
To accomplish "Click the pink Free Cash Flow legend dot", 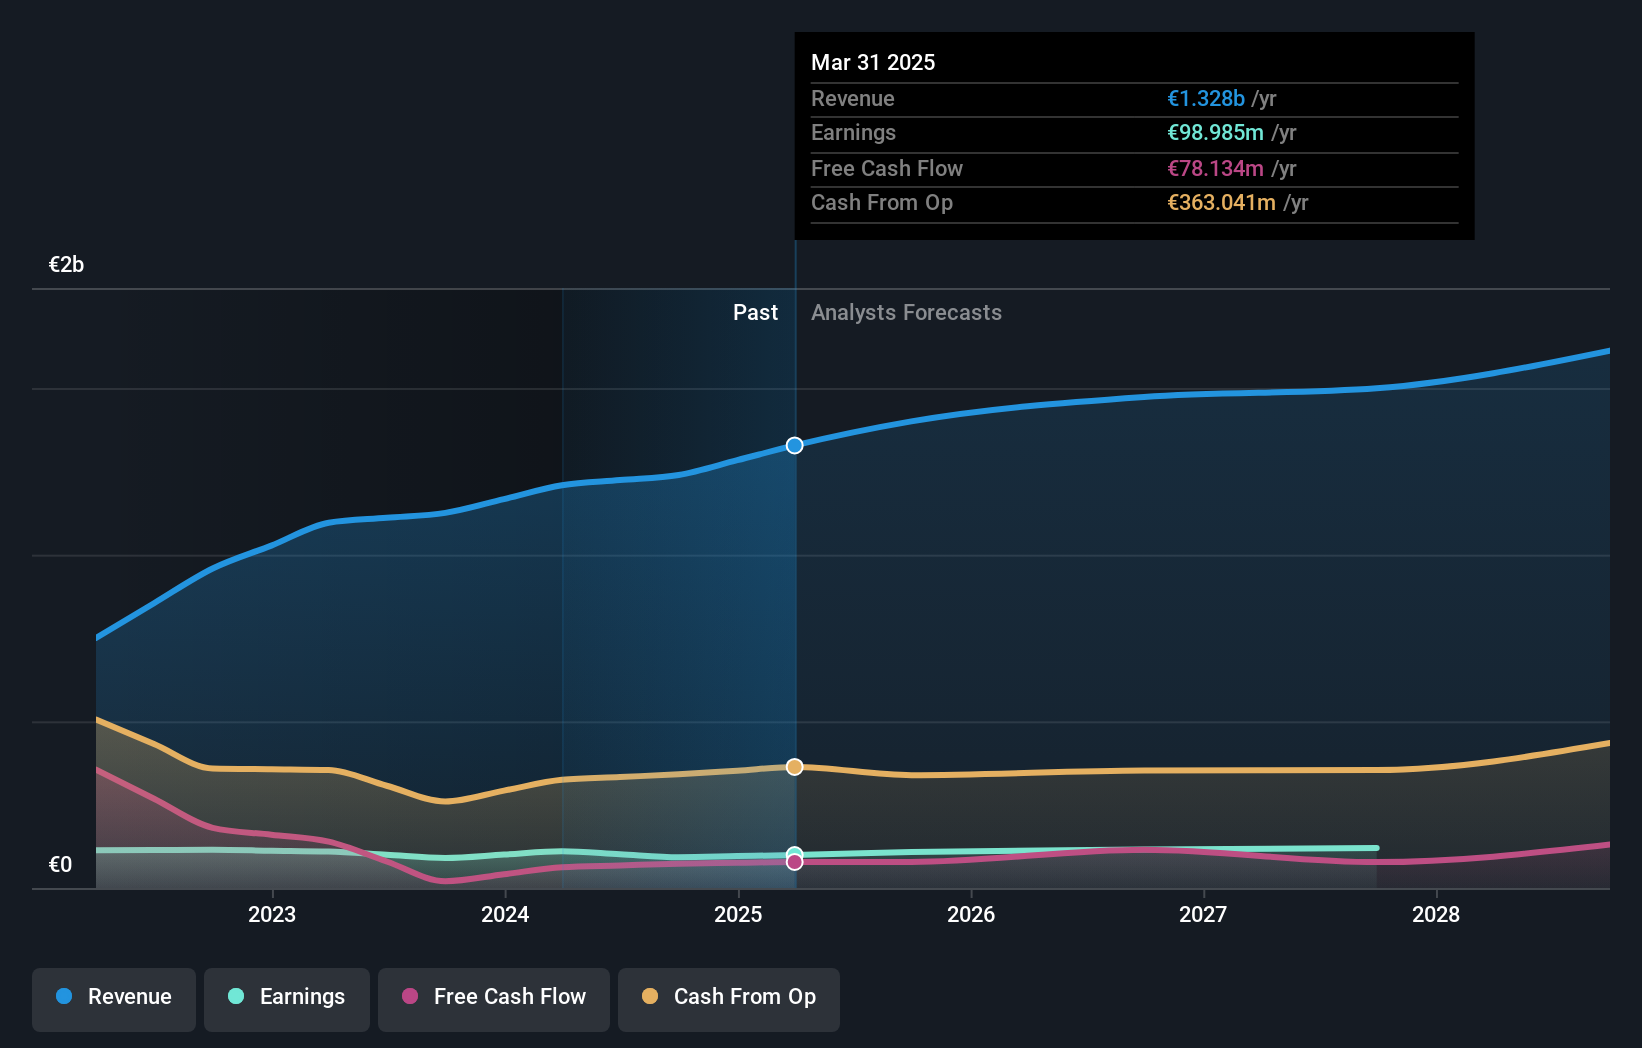I will pyautogui.click(x=408, y=997).
